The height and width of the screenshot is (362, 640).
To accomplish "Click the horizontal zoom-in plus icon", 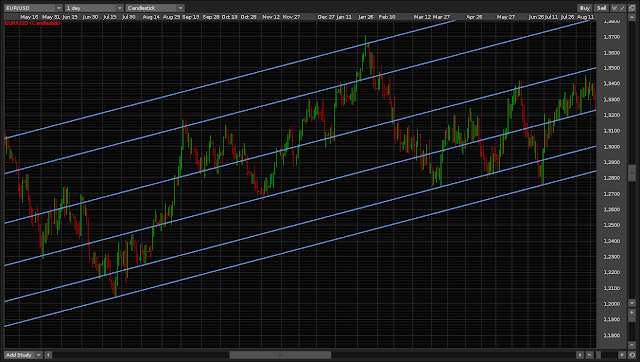I will tap(622, 355).
